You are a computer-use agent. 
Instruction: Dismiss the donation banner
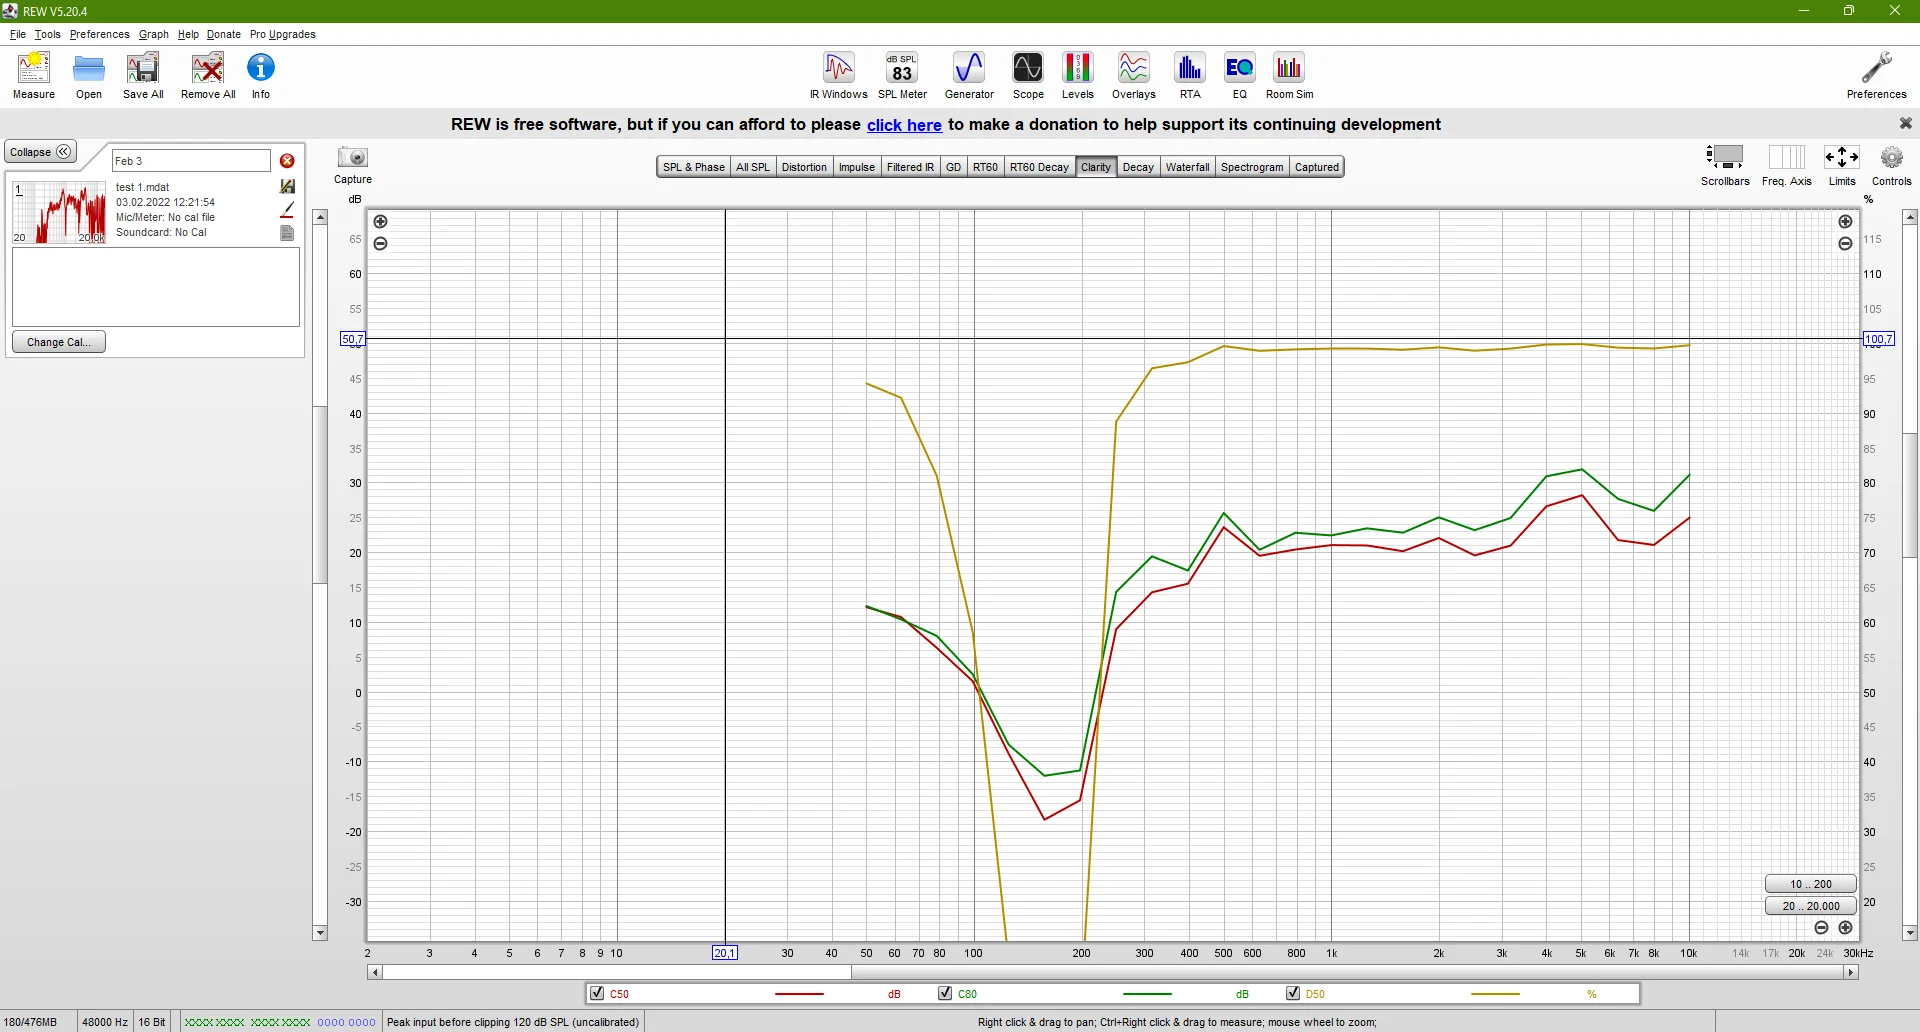tap(1905, 123)
